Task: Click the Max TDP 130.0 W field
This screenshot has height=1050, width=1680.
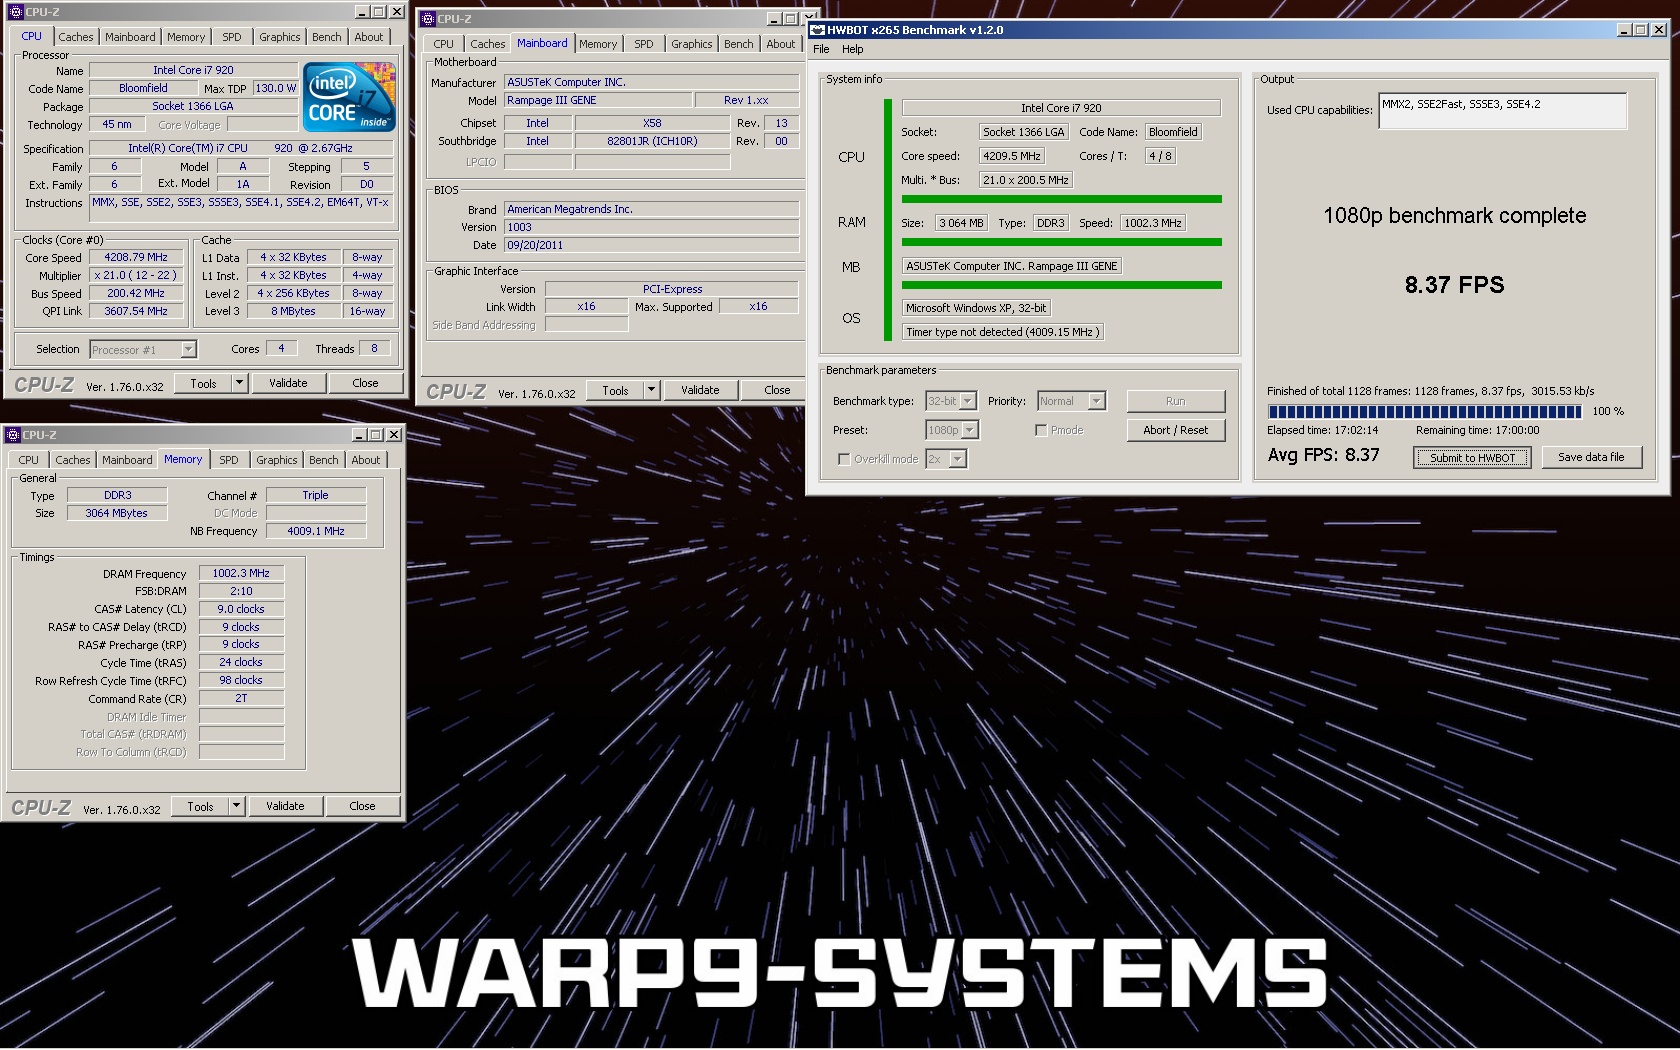Action: click(x=275, y=88)
